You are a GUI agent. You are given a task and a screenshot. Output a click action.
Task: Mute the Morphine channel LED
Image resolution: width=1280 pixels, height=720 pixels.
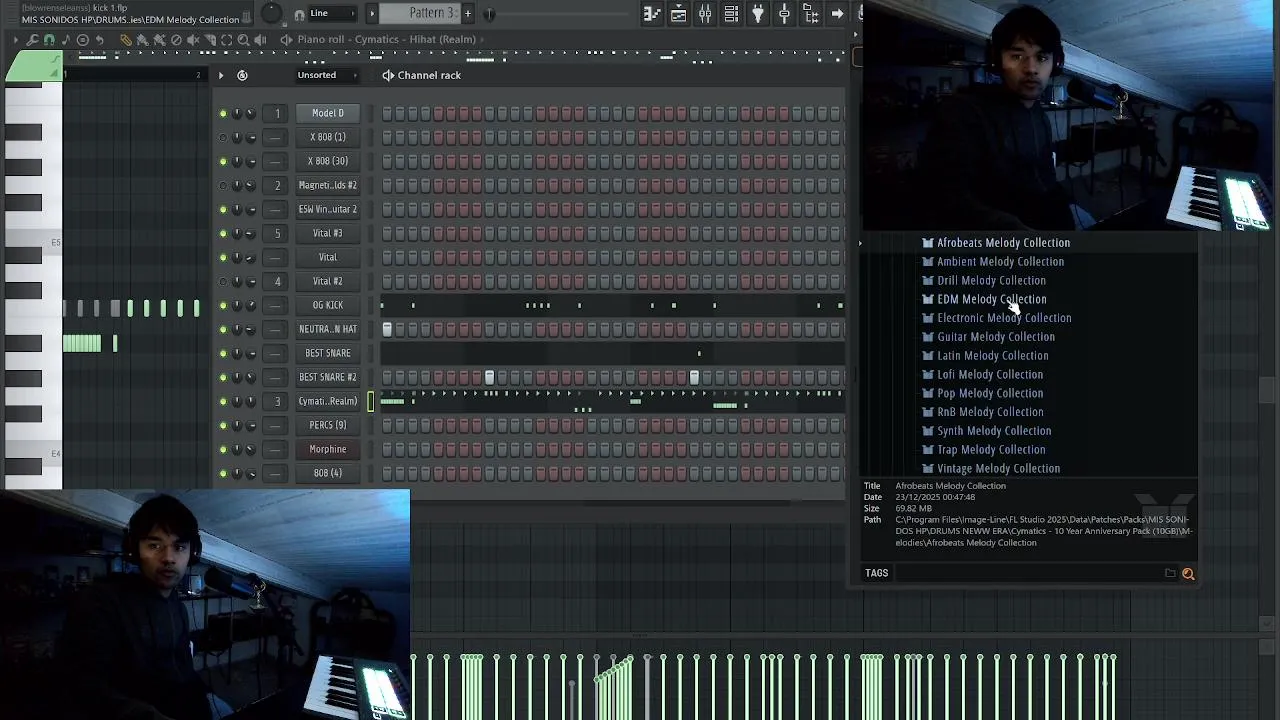tap(223, 449)
